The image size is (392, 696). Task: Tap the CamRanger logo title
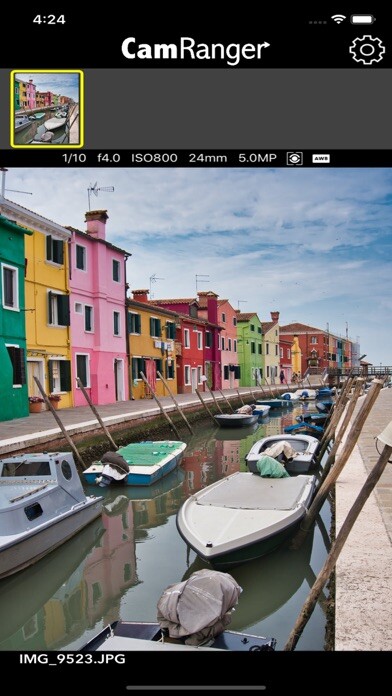coord(195,49)
